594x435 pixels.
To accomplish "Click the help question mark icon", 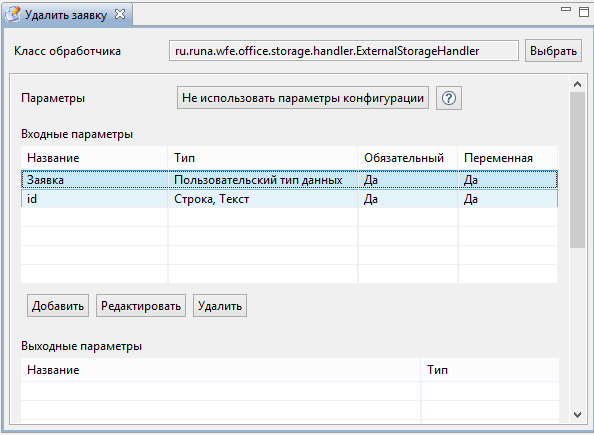I will [449, 98].
